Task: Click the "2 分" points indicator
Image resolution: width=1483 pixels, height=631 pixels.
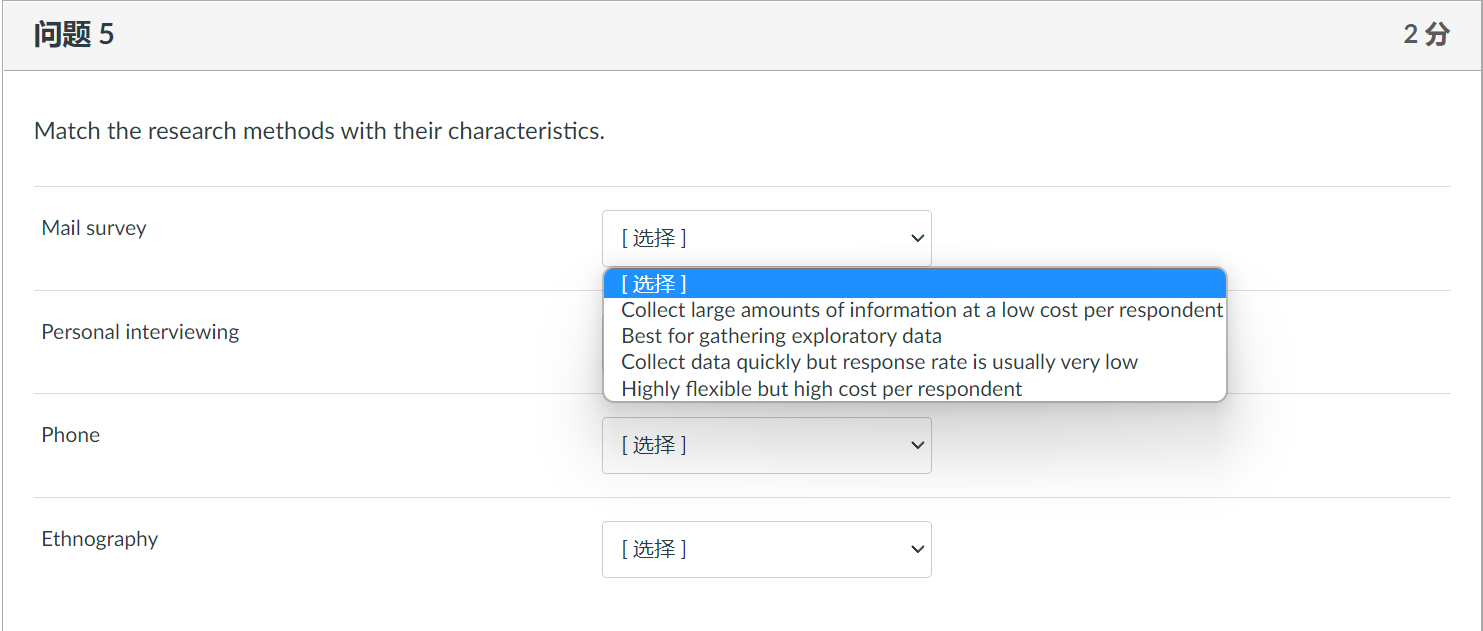Action: (x=1426, y=35)
